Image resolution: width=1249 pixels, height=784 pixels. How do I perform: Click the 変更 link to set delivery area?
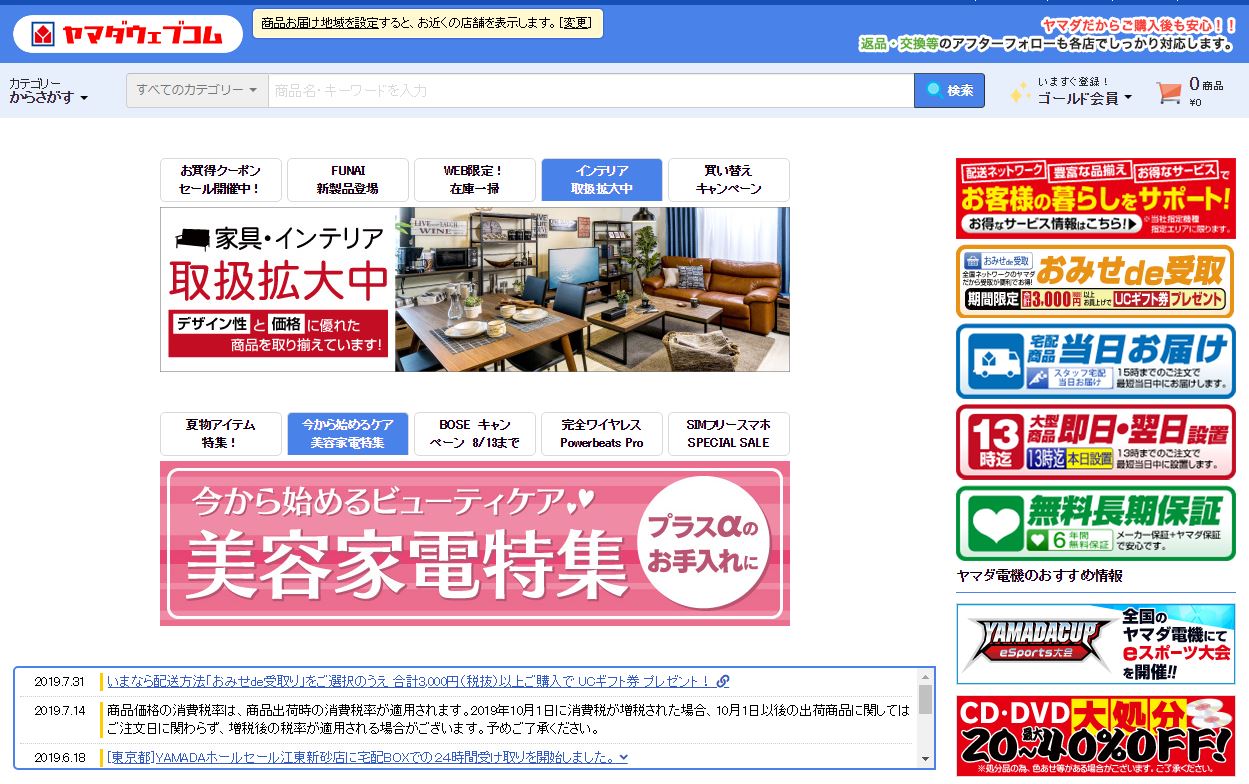pos(576,21)
